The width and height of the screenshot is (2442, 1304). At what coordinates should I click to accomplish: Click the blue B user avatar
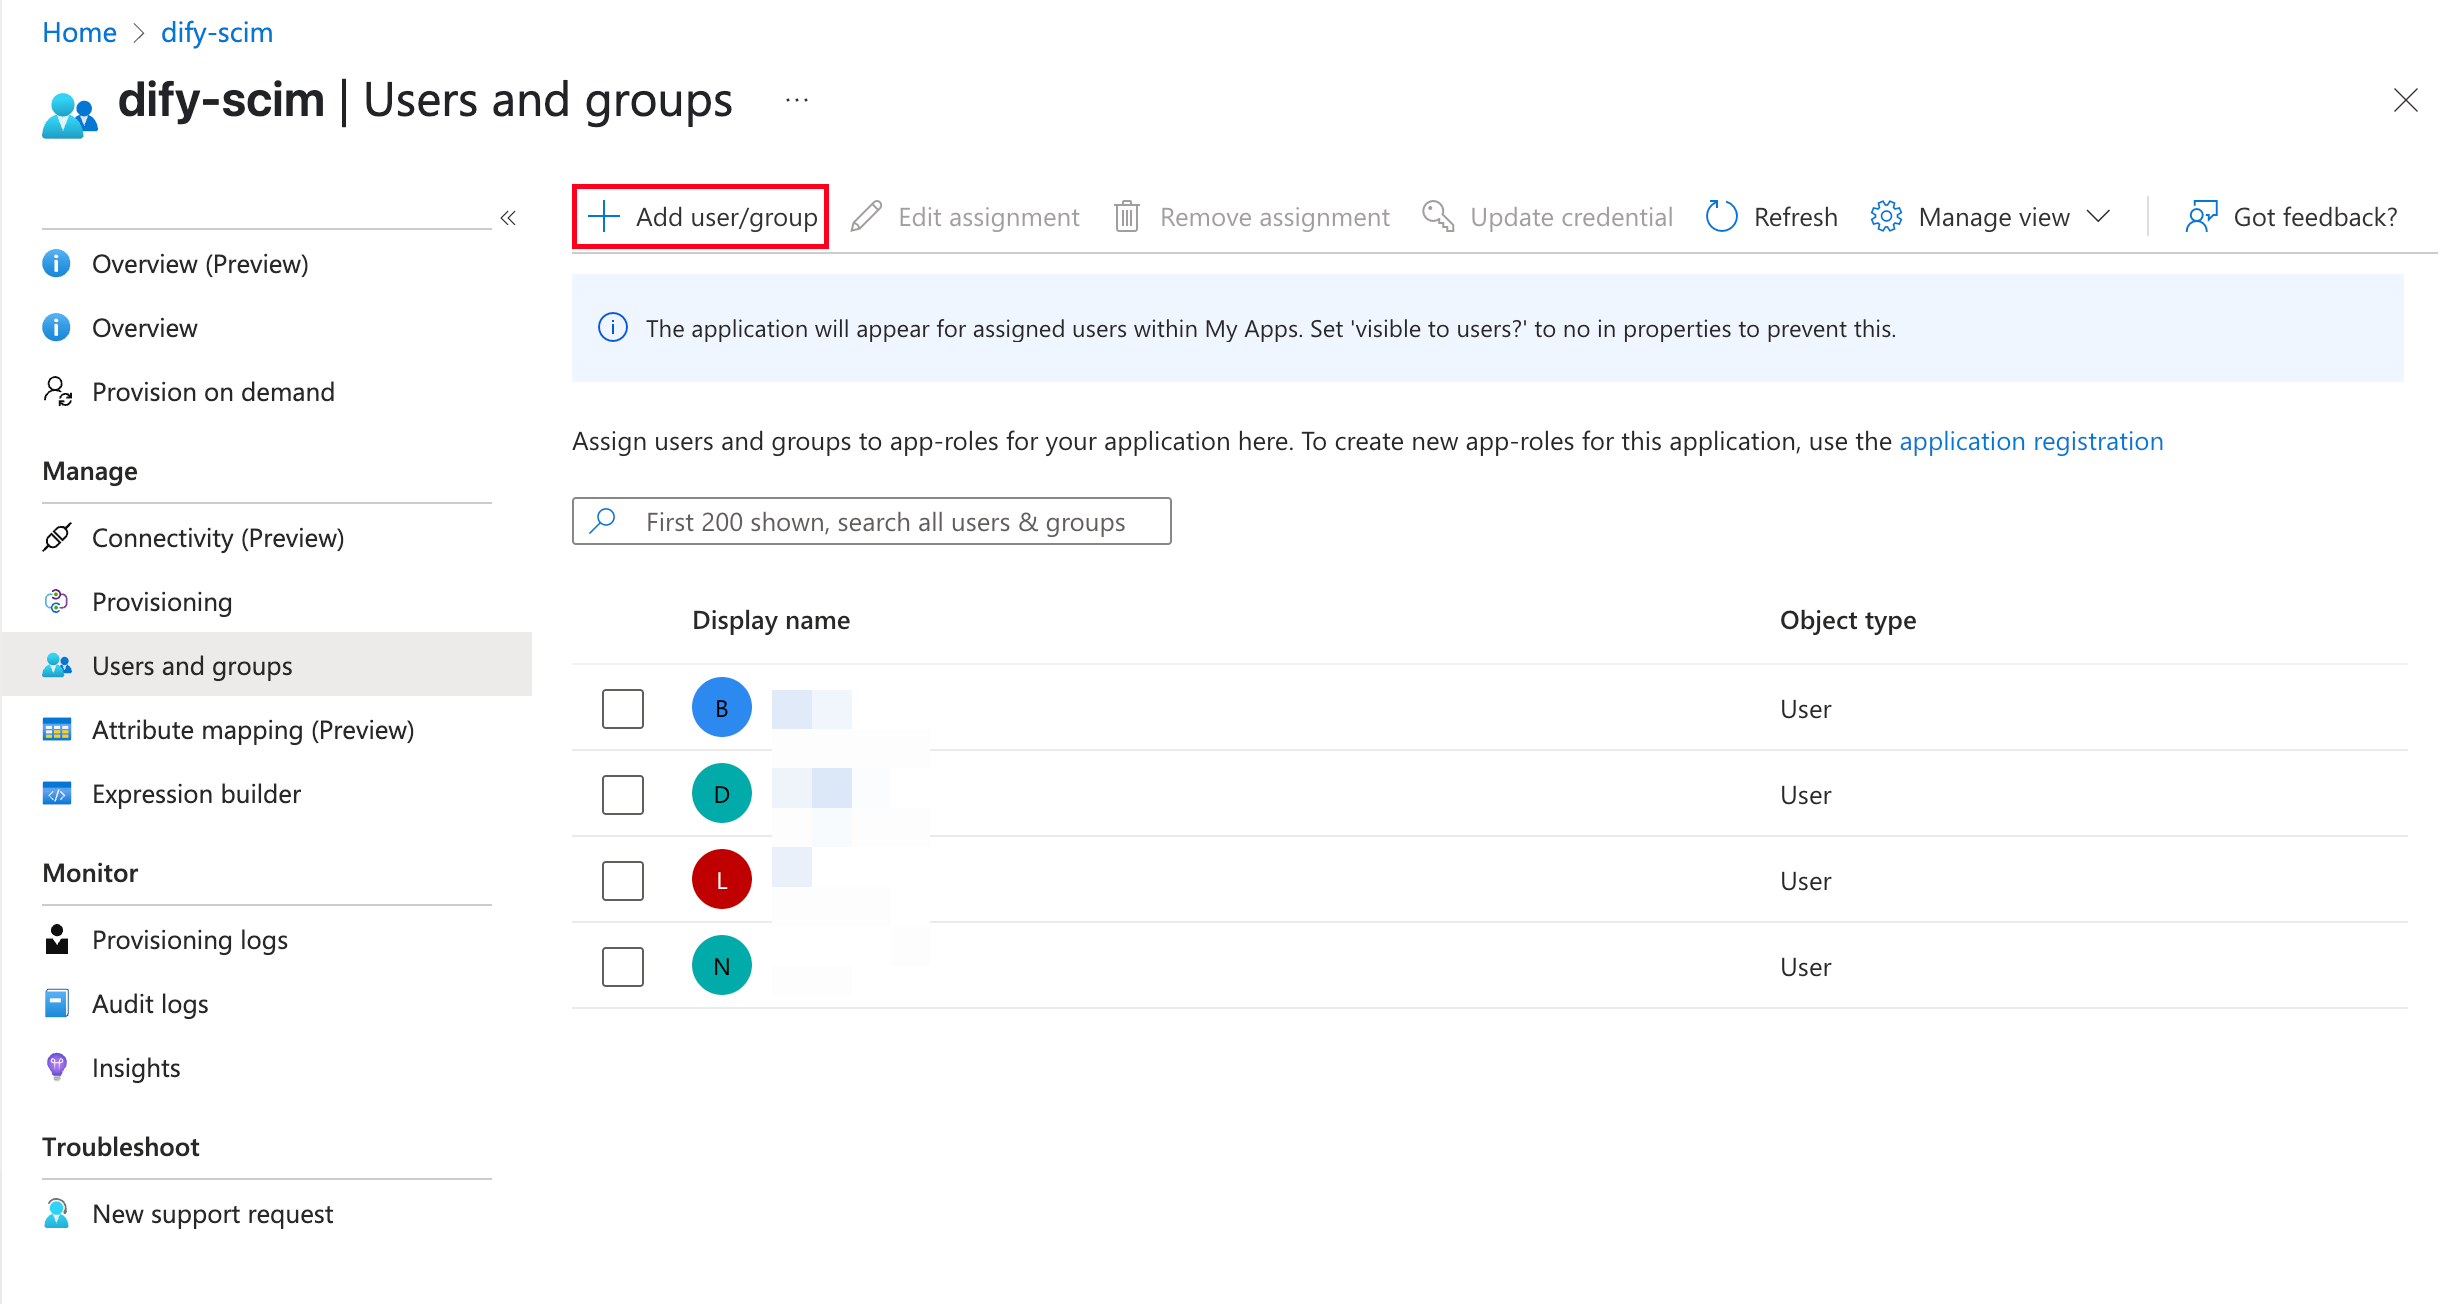click(722, 707)
